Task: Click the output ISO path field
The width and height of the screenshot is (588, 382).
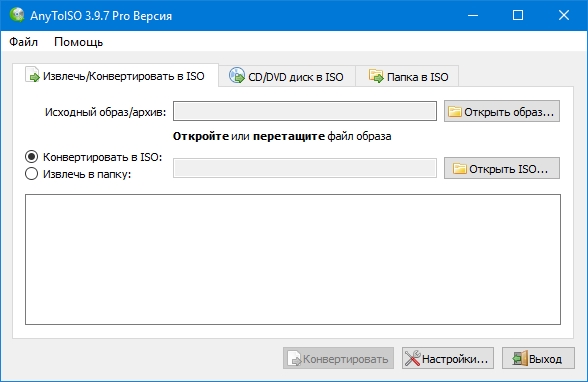Action: pyautogui.click(x=305, y=168)
